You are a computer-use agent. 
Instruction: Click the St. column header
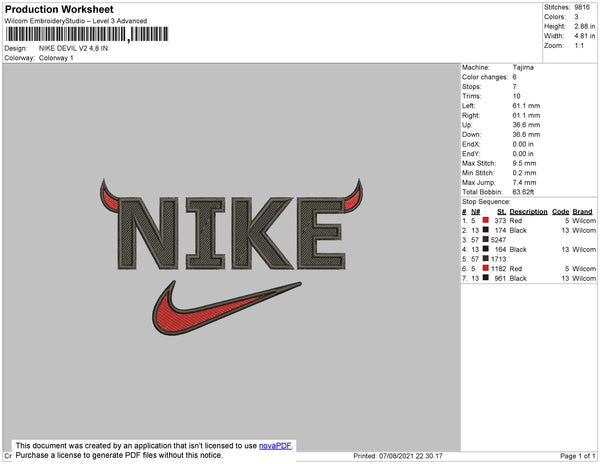(501, 212)
